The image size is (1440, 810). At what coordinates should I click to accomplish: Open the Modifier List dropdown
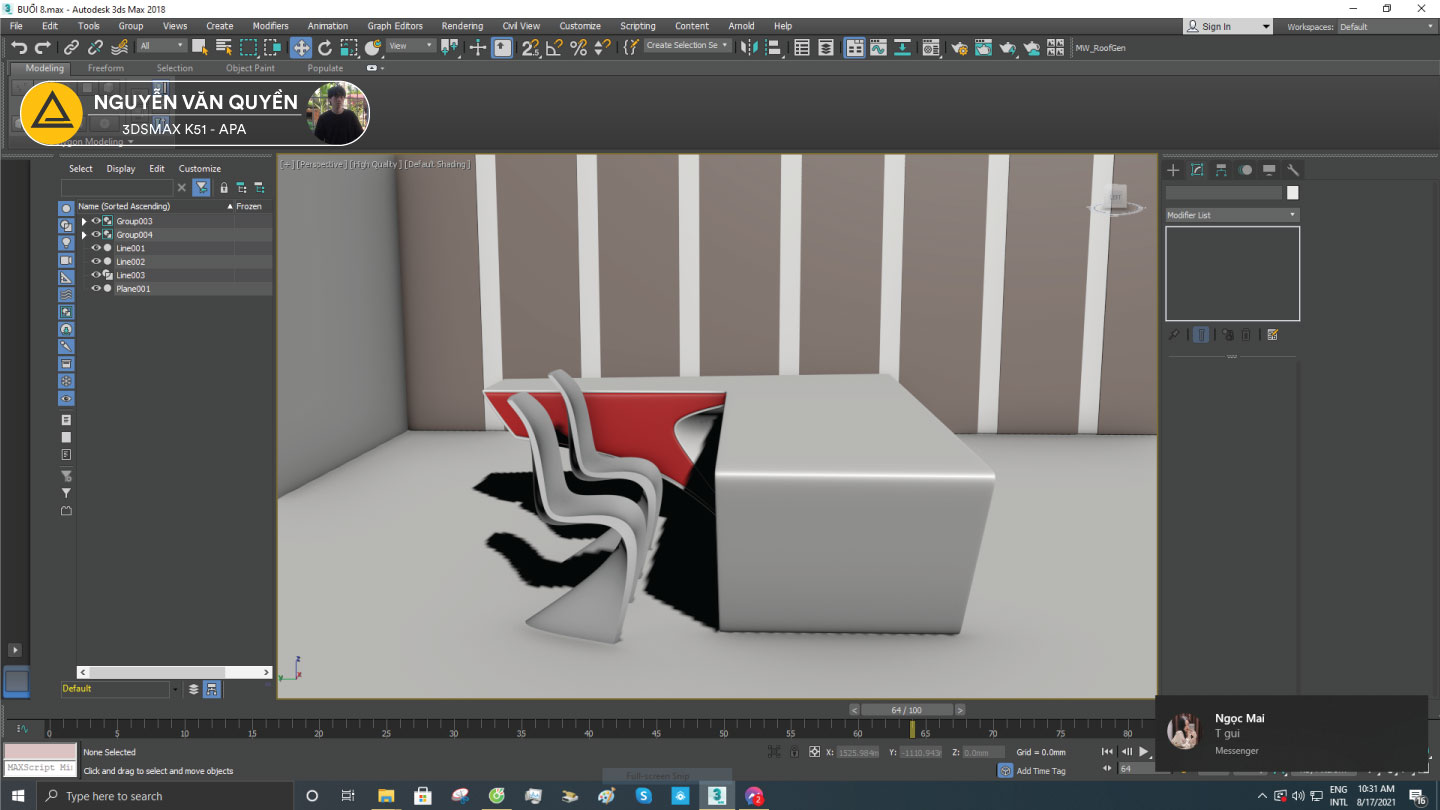[x=1232, y=215]
